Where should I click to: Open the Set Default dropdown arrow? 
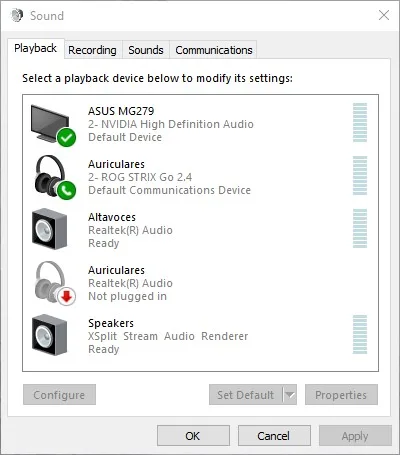[x=290, y=395]
